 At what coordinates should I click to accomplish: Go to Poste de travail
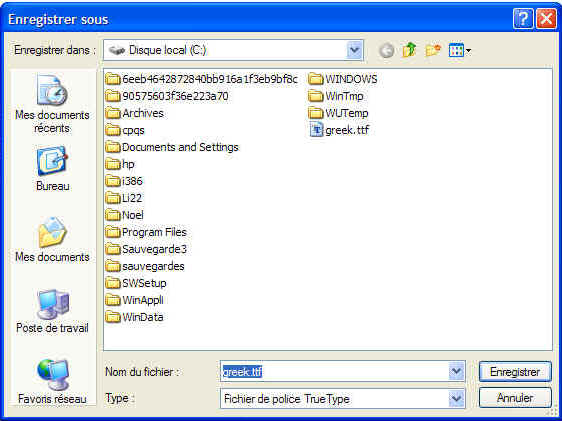point(52,311)
